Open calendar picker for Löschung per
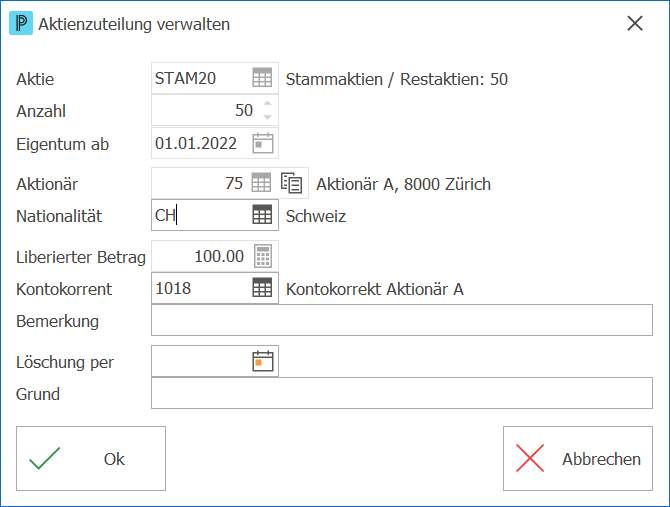The width and height of the screenshot is (670, 507). (263, 361)
